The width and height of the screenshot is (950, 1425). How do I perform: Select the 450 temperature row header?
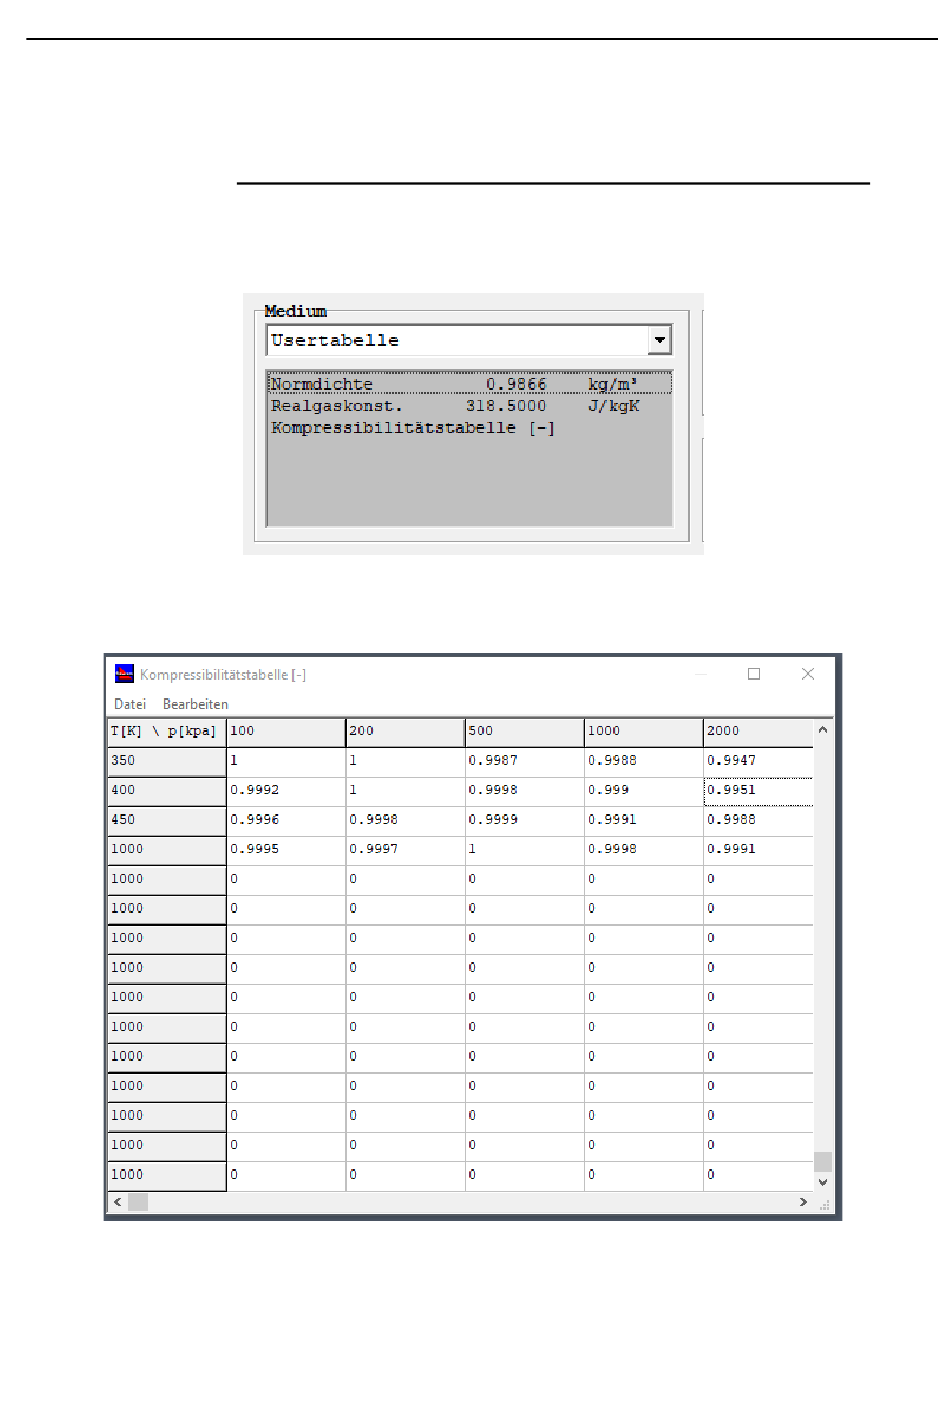[166, 820]
